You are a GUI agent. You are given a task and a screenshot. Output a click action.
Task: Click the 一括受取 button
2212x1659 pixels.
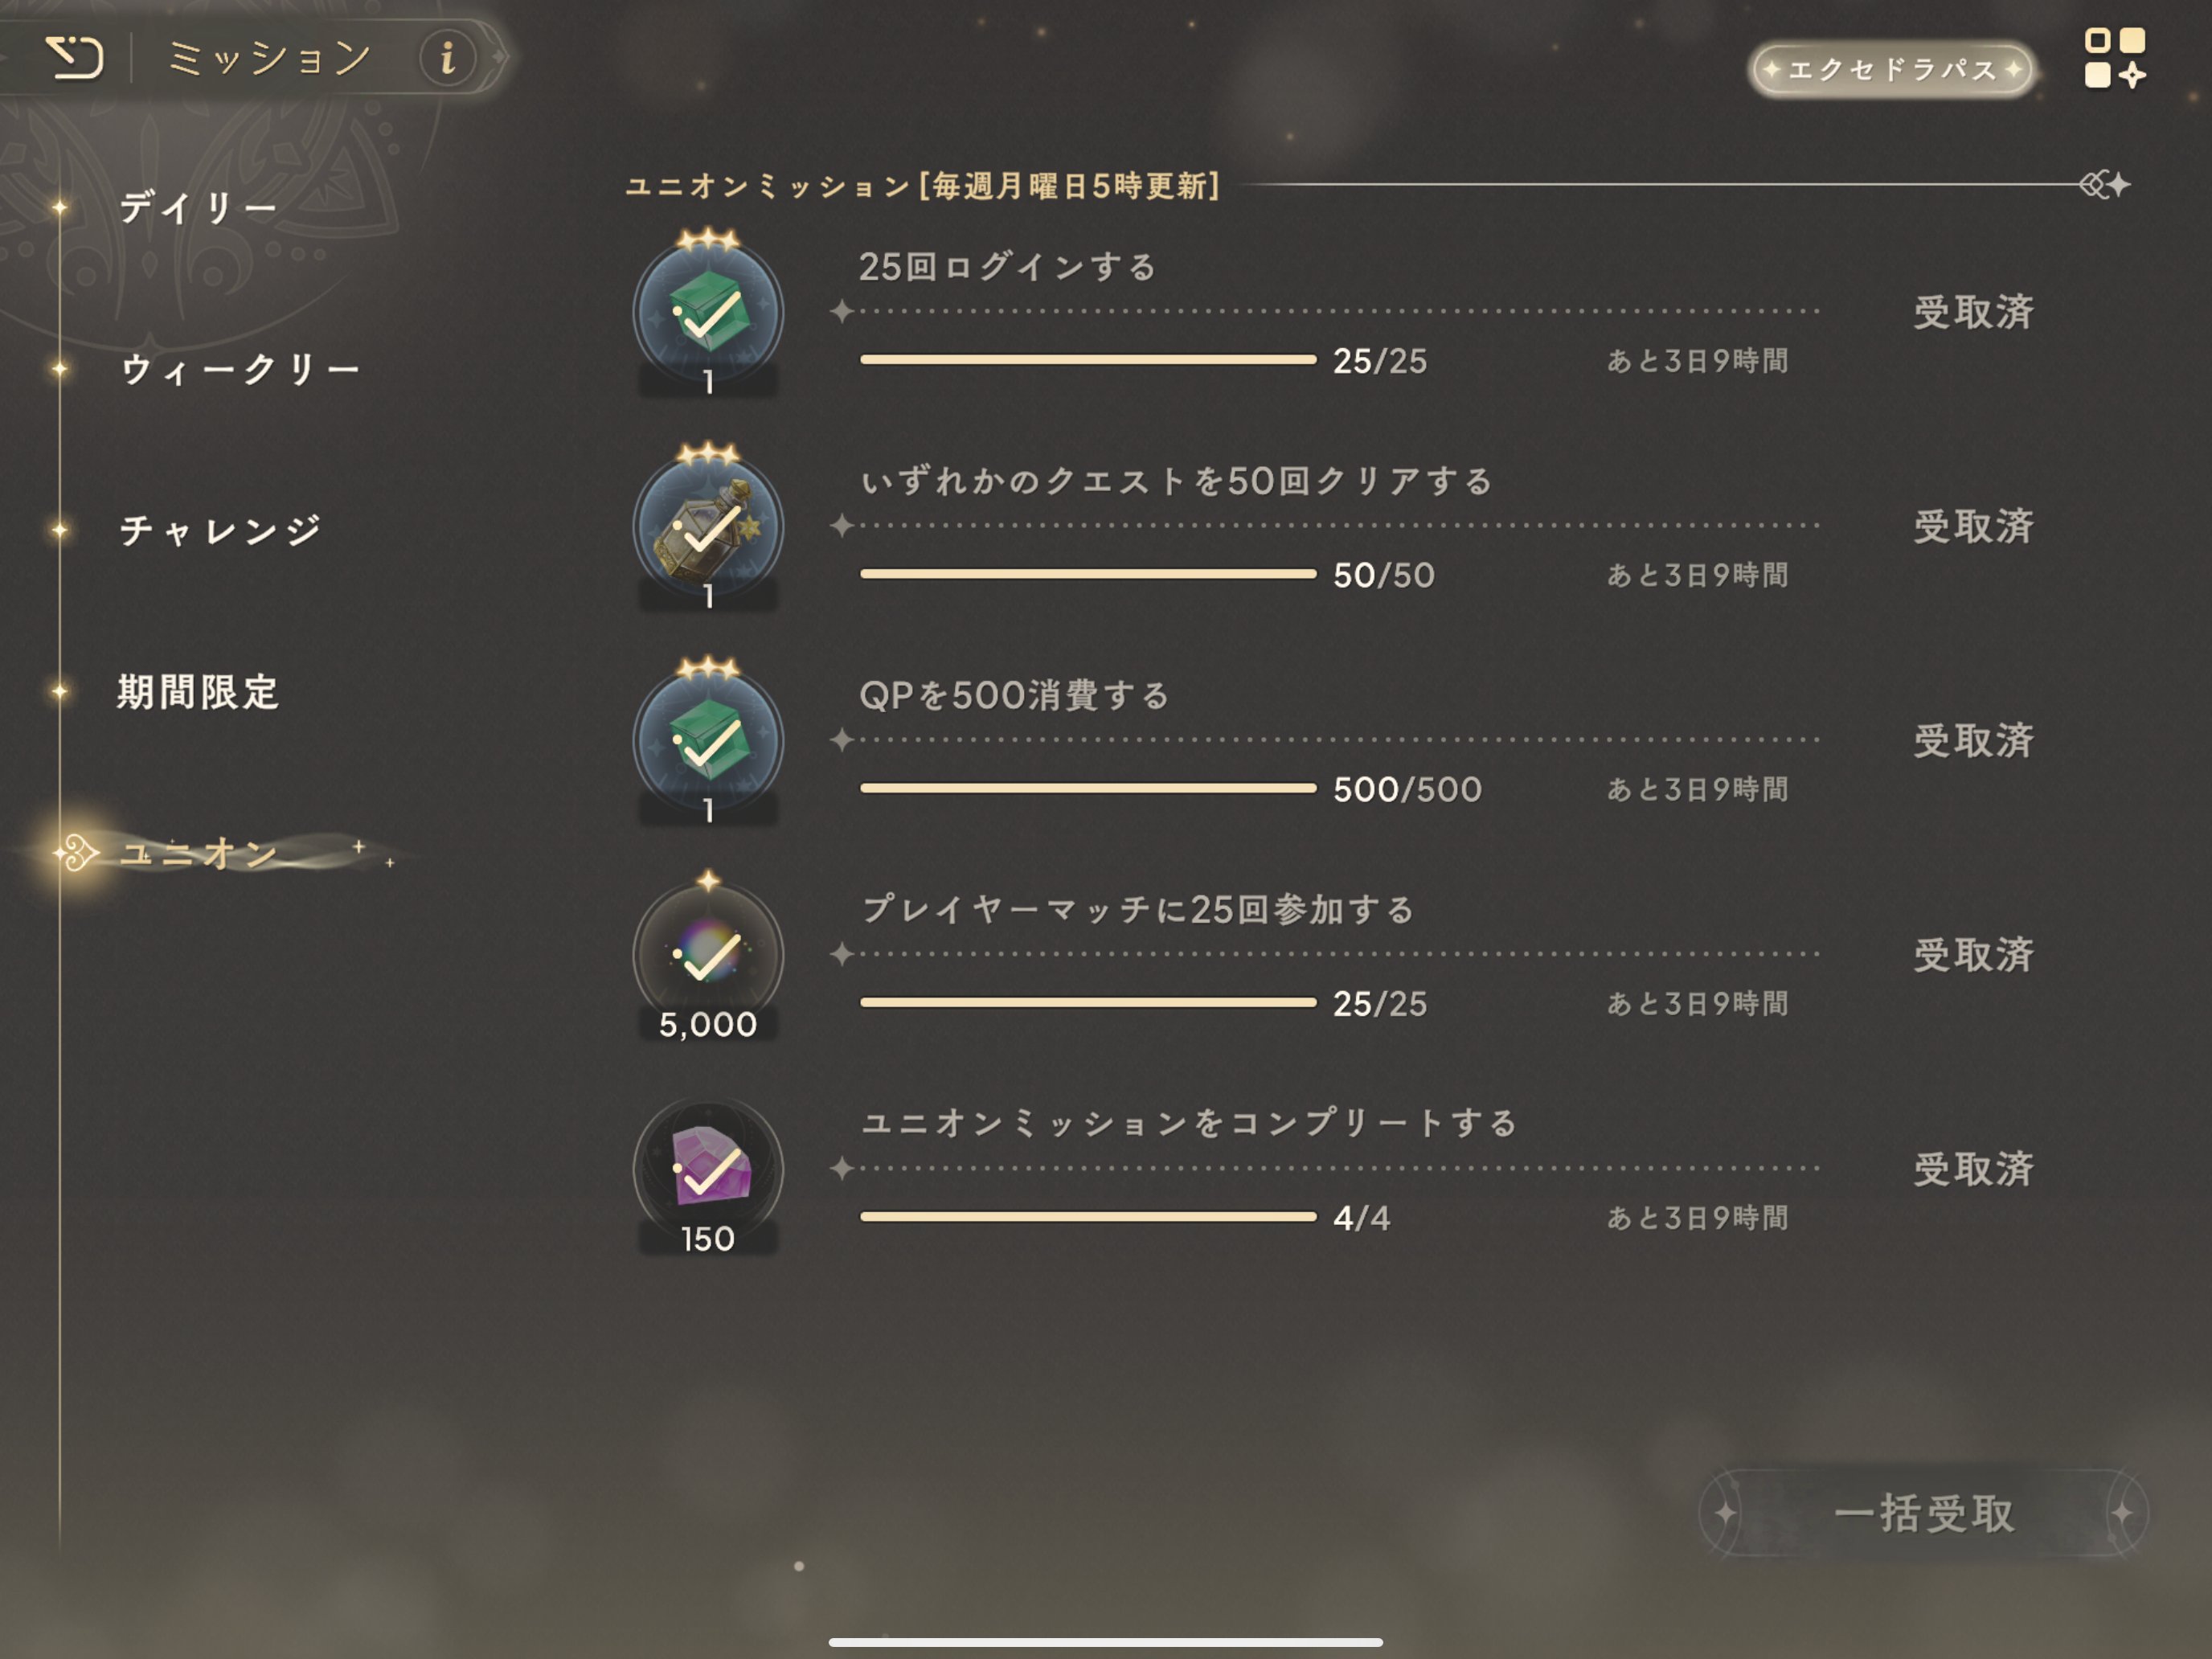click(x=1923, y=1513)
